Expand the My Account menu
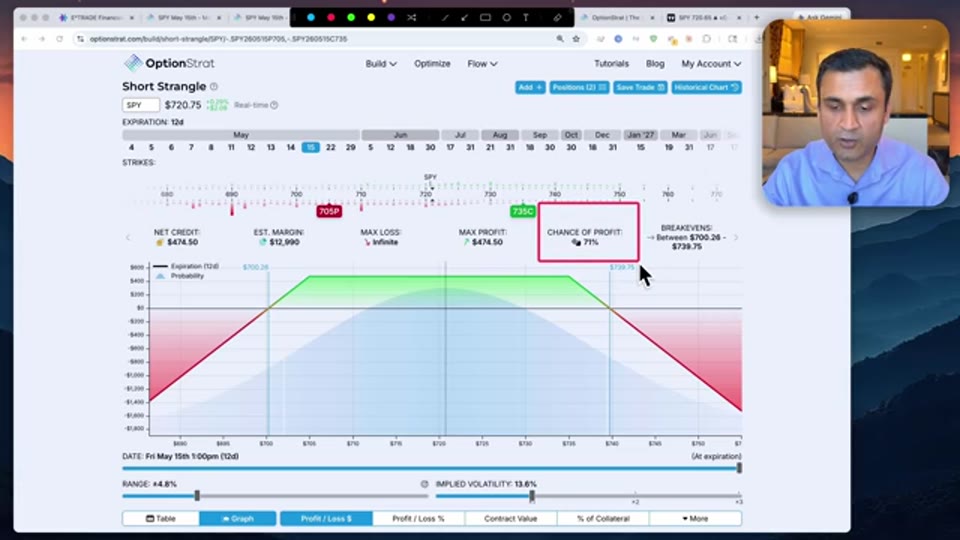The width and height of the screenshot is (960, 540). pyautogui.click(x=711, y=64)
